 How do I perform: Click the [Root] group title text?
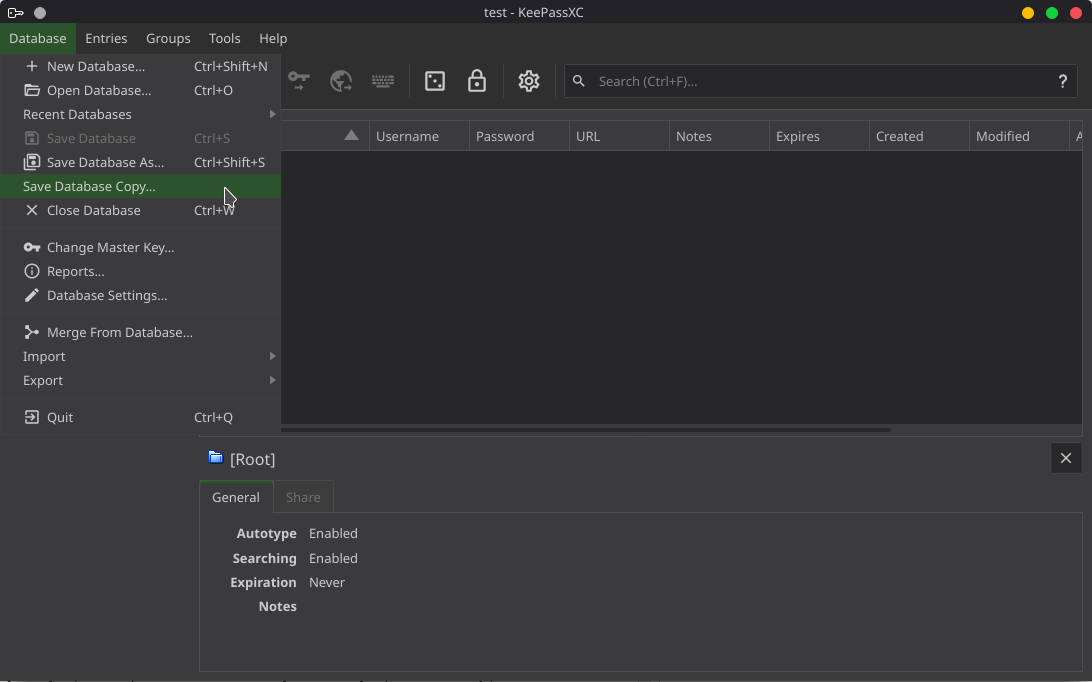[252, 459]
